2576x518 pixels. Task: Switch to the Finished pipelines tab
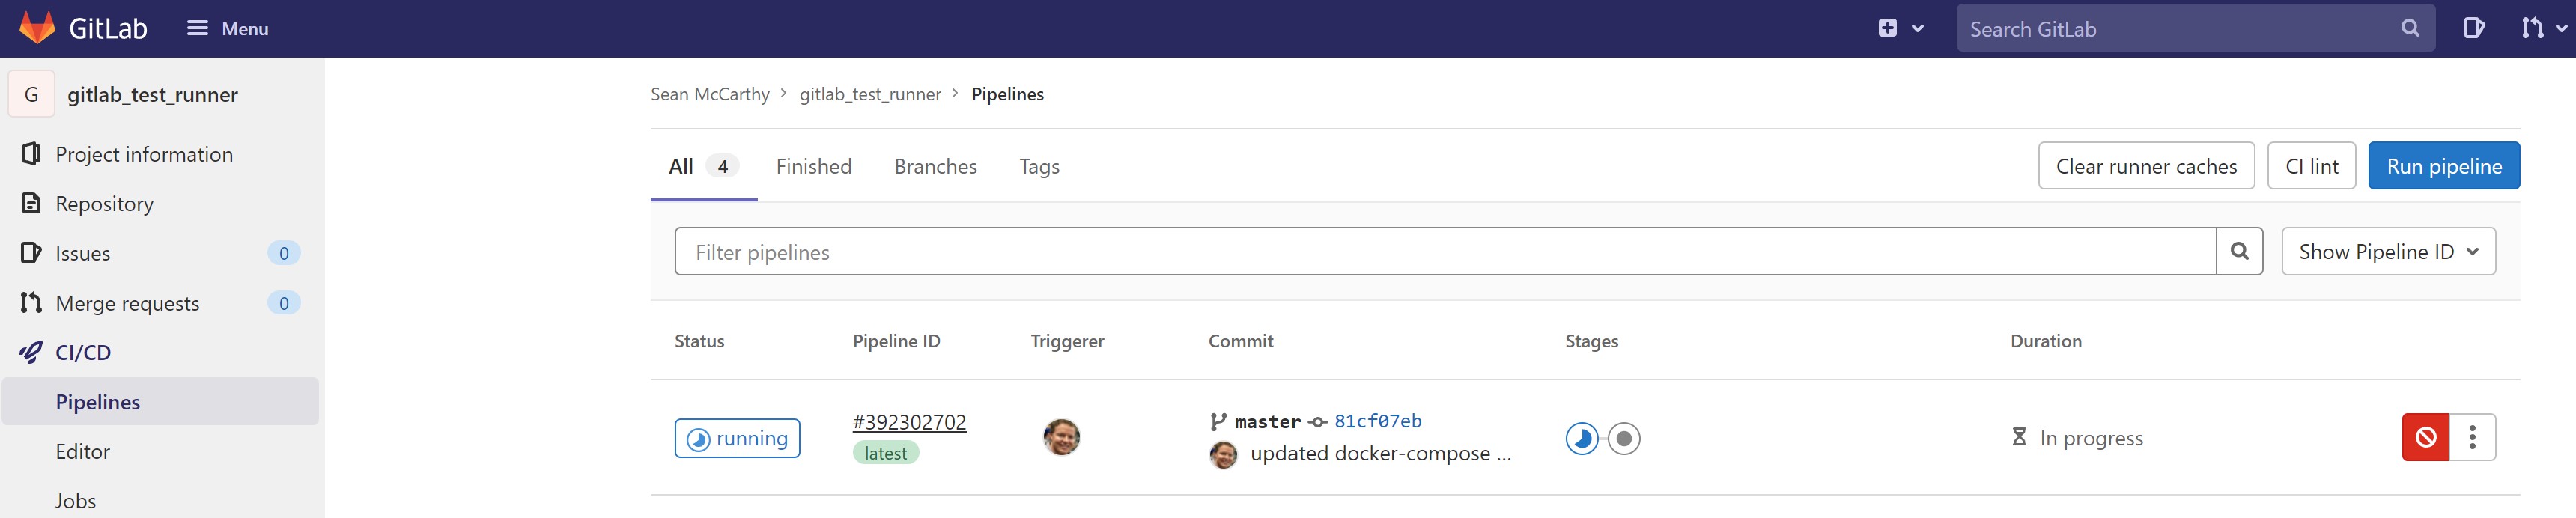point(813,166)
